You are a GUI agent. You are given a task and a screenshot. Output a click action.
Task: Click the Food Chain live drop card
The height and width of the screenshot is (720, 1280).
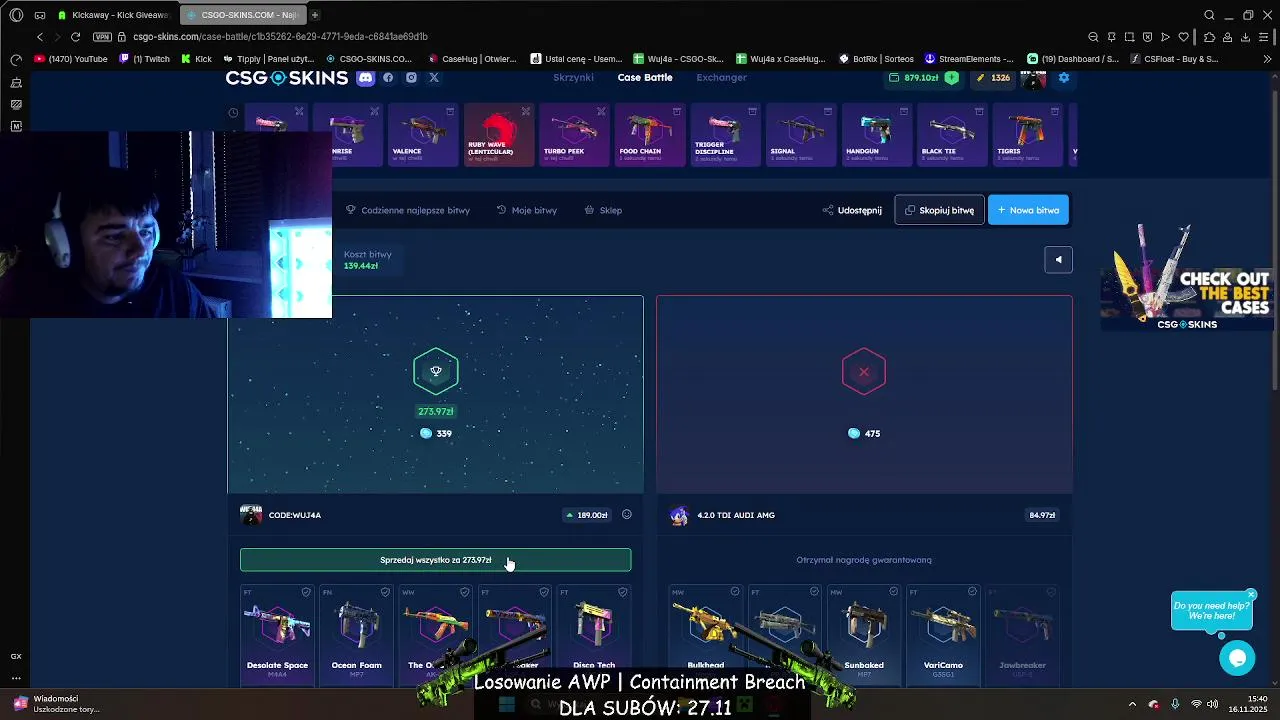pyautogui.click(x=650, y=134)
